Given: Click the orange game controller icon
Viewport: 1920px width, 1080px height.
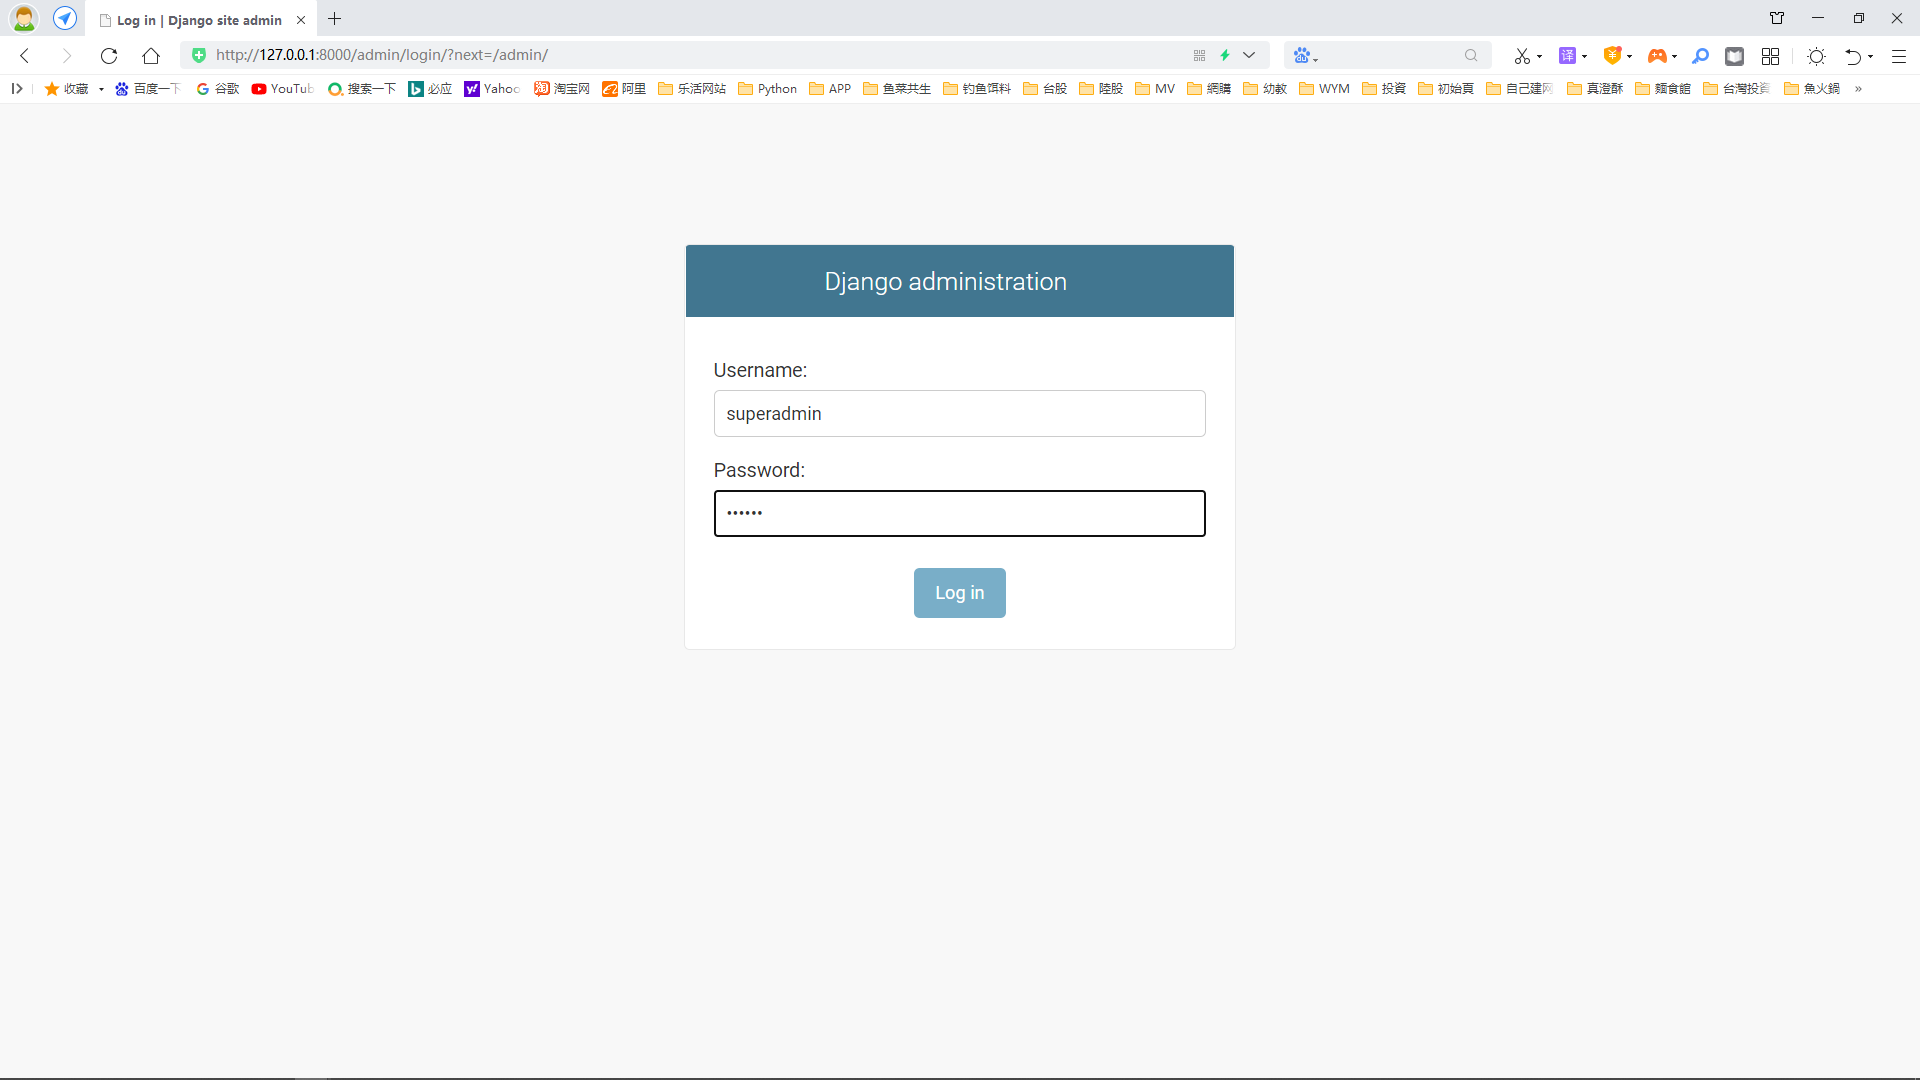Looking at the screenshot, I should 1657,56.
